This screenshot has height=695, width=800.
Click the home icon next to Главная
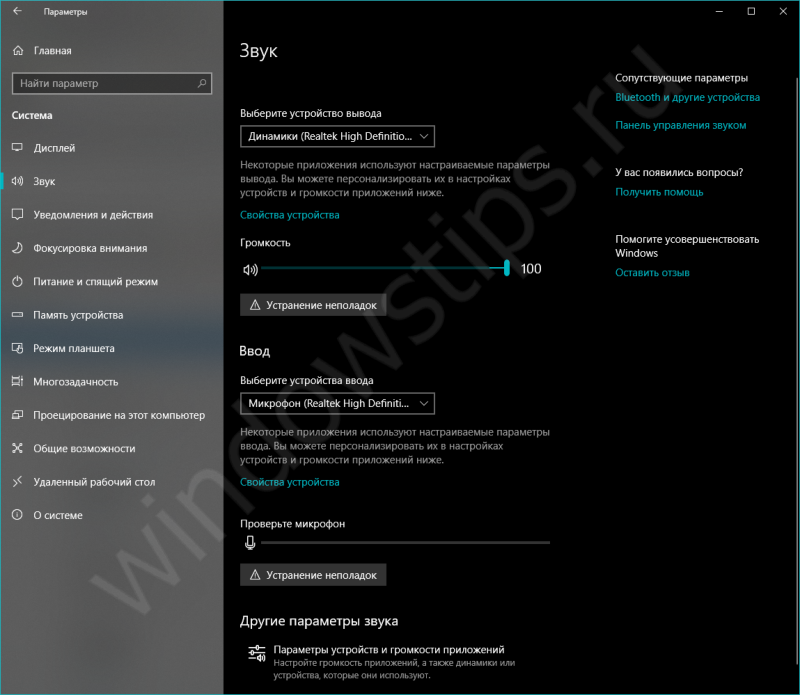pos(18,51)
